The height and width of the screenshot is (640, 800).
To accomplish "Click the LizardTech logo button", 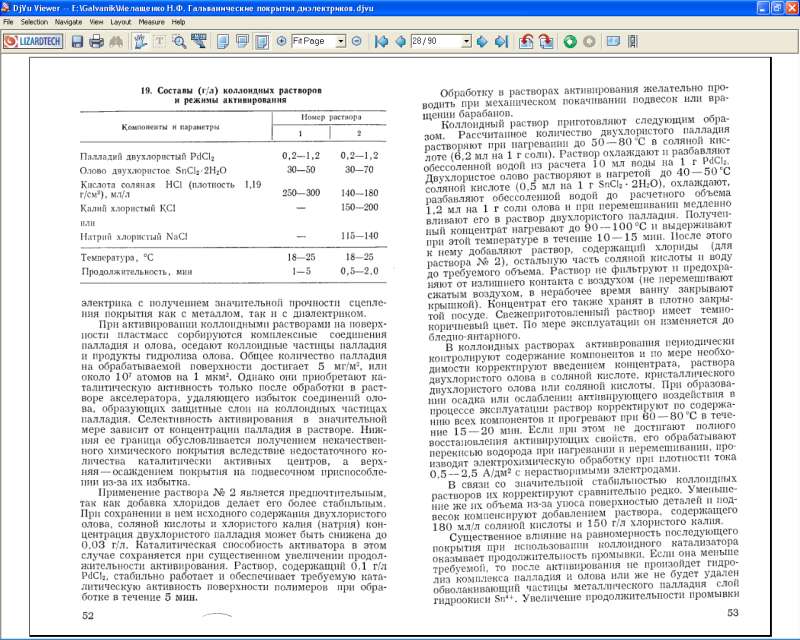I will pos(34,41).
